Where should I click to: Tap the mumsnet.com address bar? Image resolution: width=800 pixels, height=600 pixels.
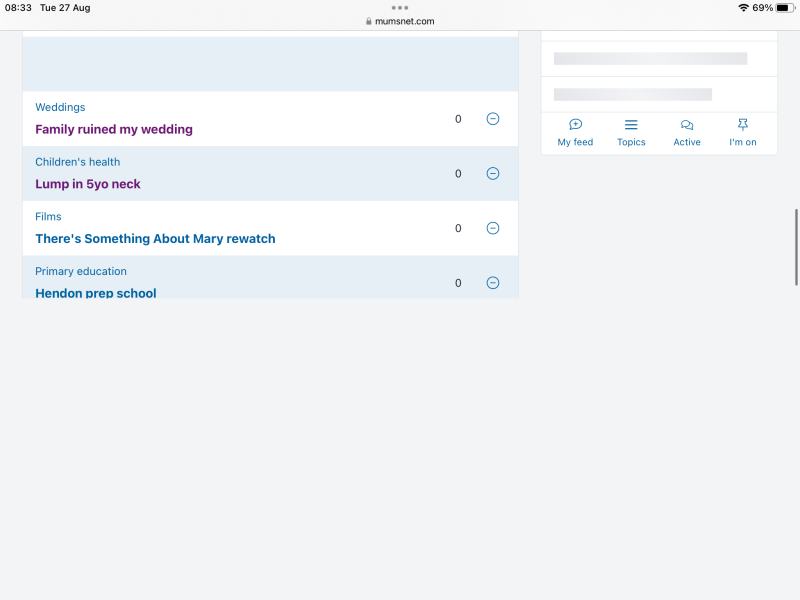click(x=400, y=21)
